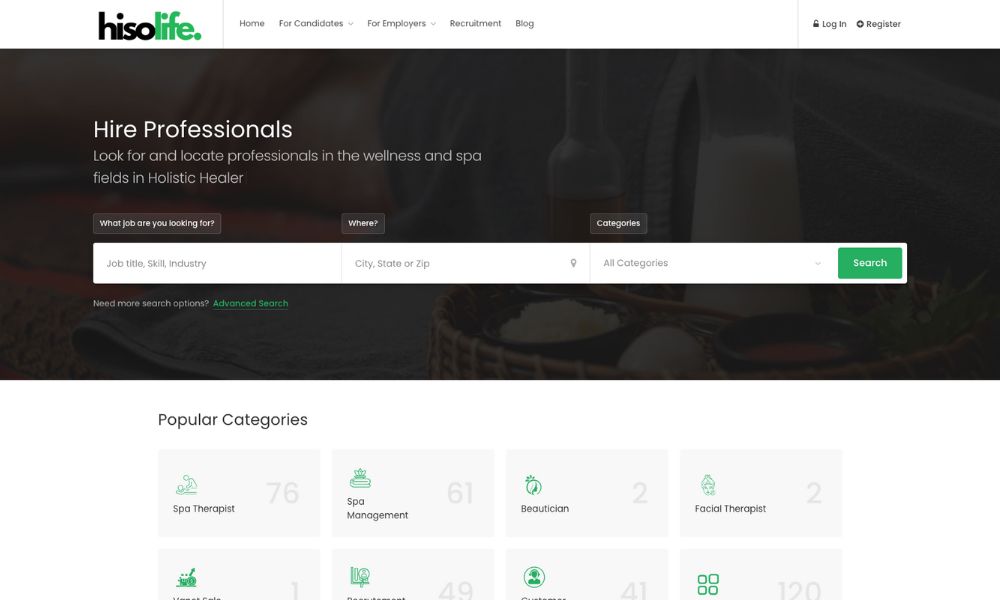The width and height of the screenshot is (1000, 600).
Task: Click the four-squares grid category icon
Action: tap(708, 584)
